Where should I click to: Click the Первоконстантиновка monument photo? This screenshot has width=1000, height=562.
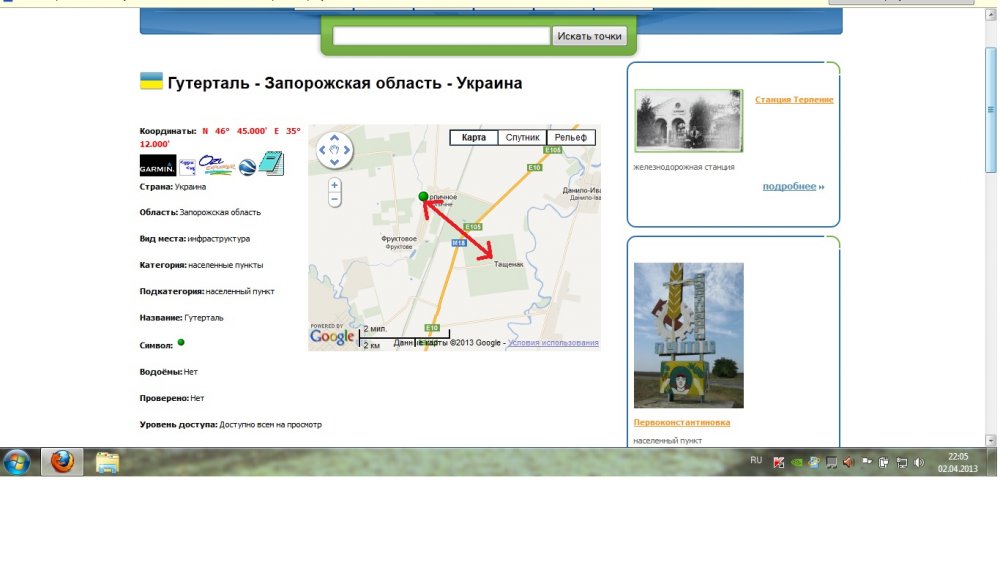(688, 335)
